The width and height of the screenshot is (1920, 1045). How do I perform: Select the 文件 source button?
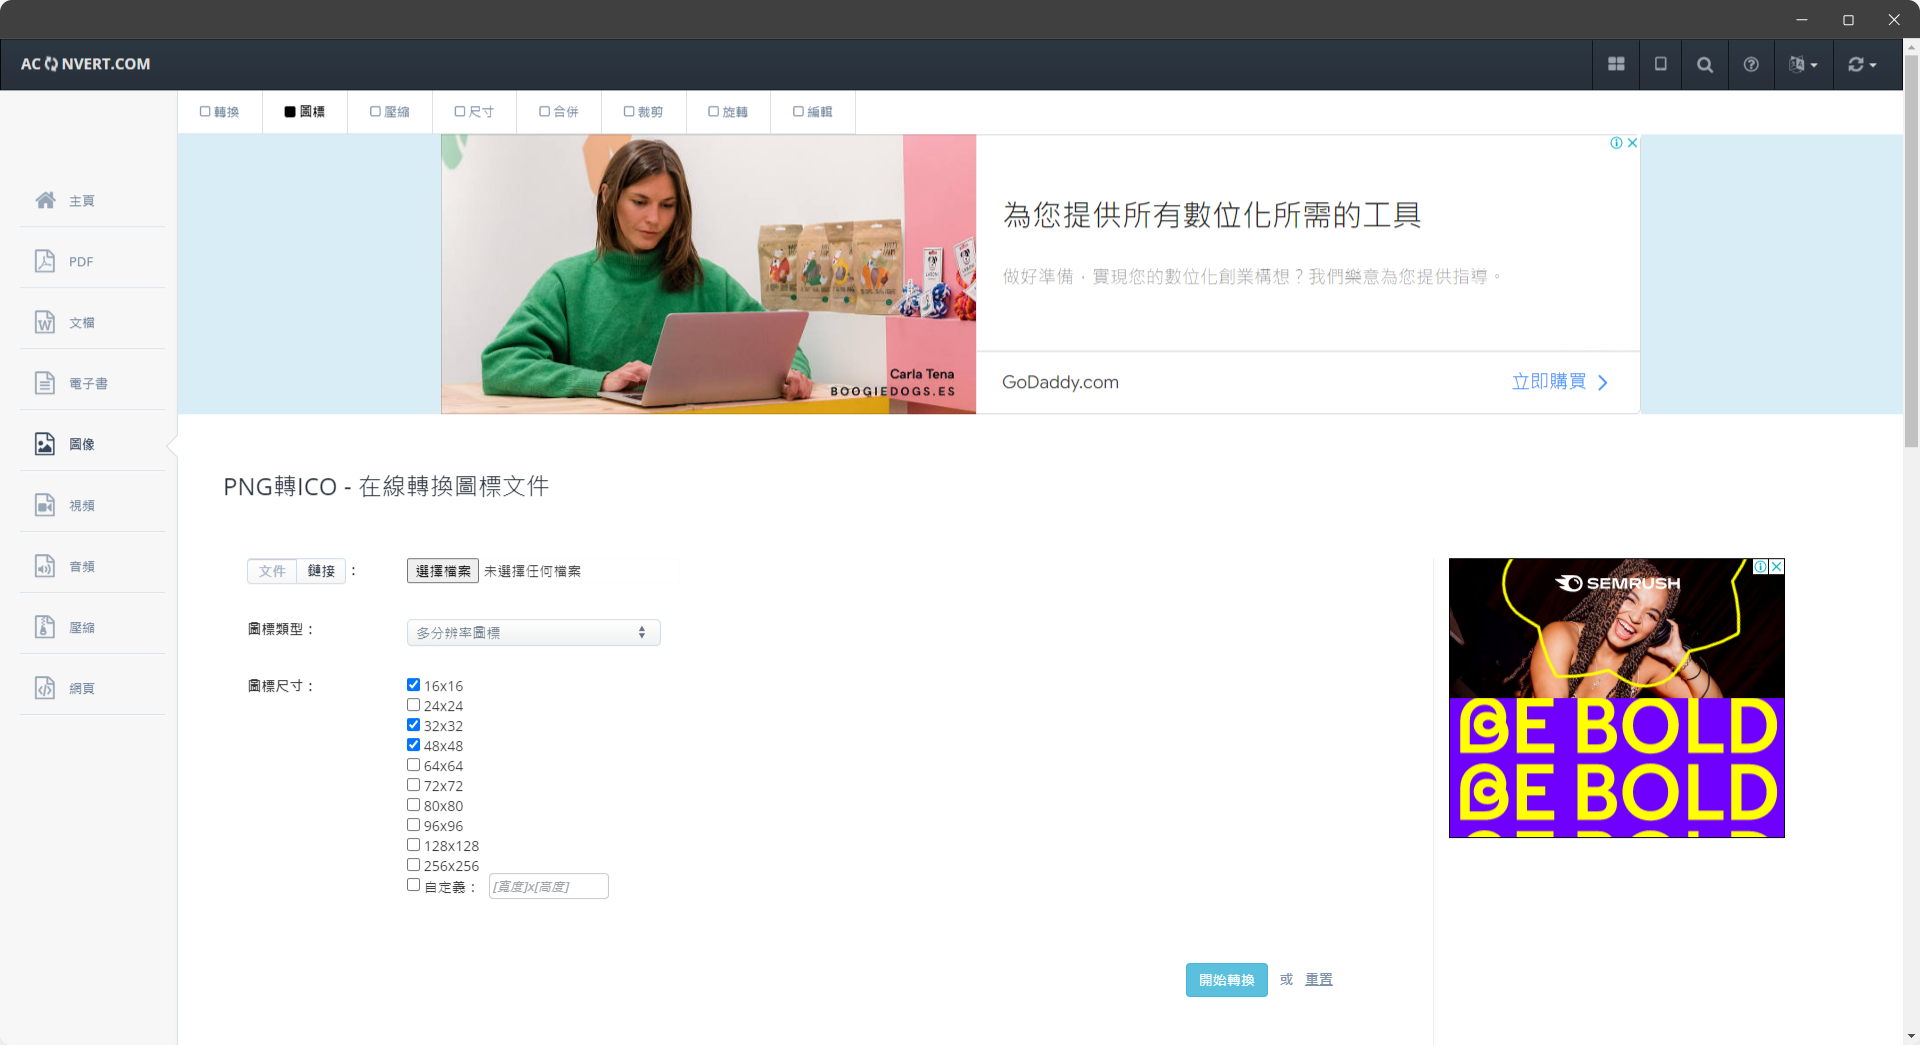click(x=272, y=571)
